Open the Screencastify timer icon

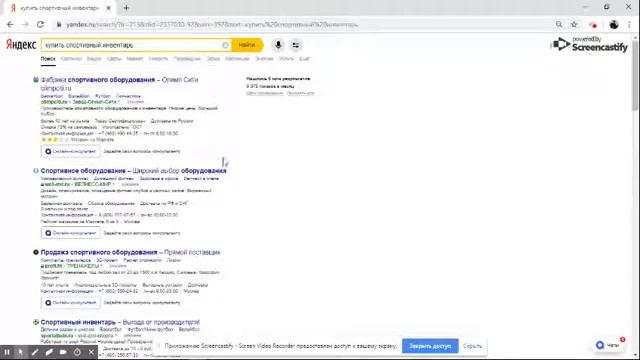77,352
